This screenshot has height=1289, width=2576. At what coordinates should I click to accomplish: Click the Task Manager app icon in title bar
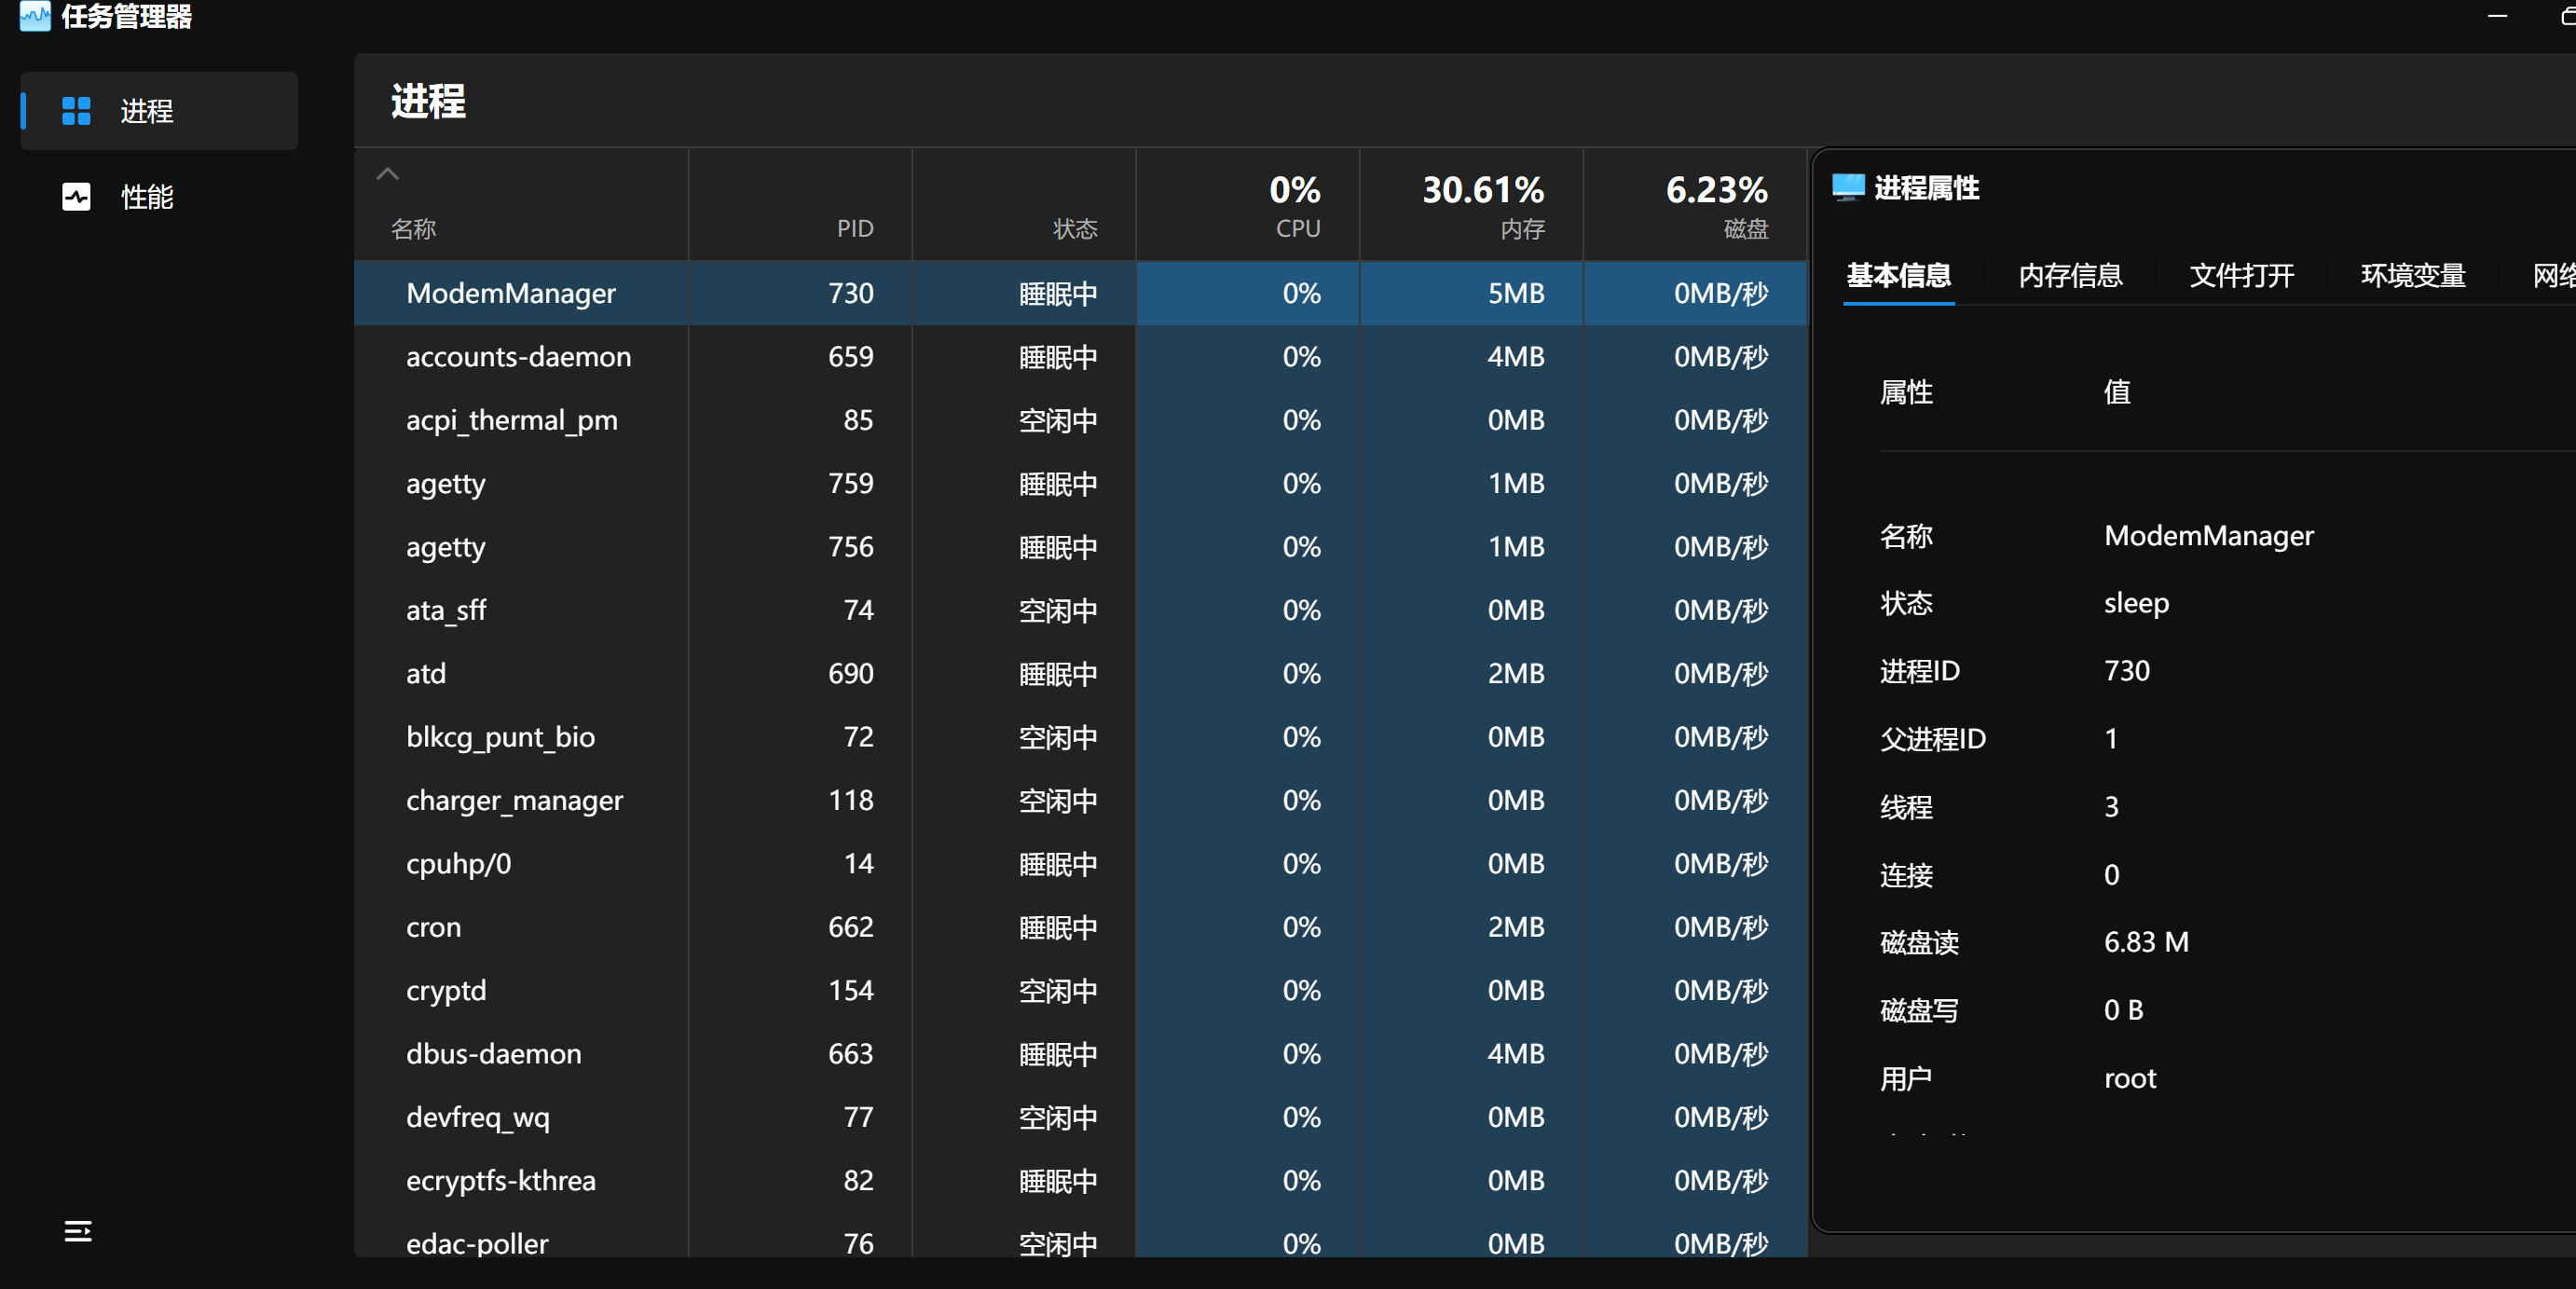pyautogui.click(x=34, y=16)
